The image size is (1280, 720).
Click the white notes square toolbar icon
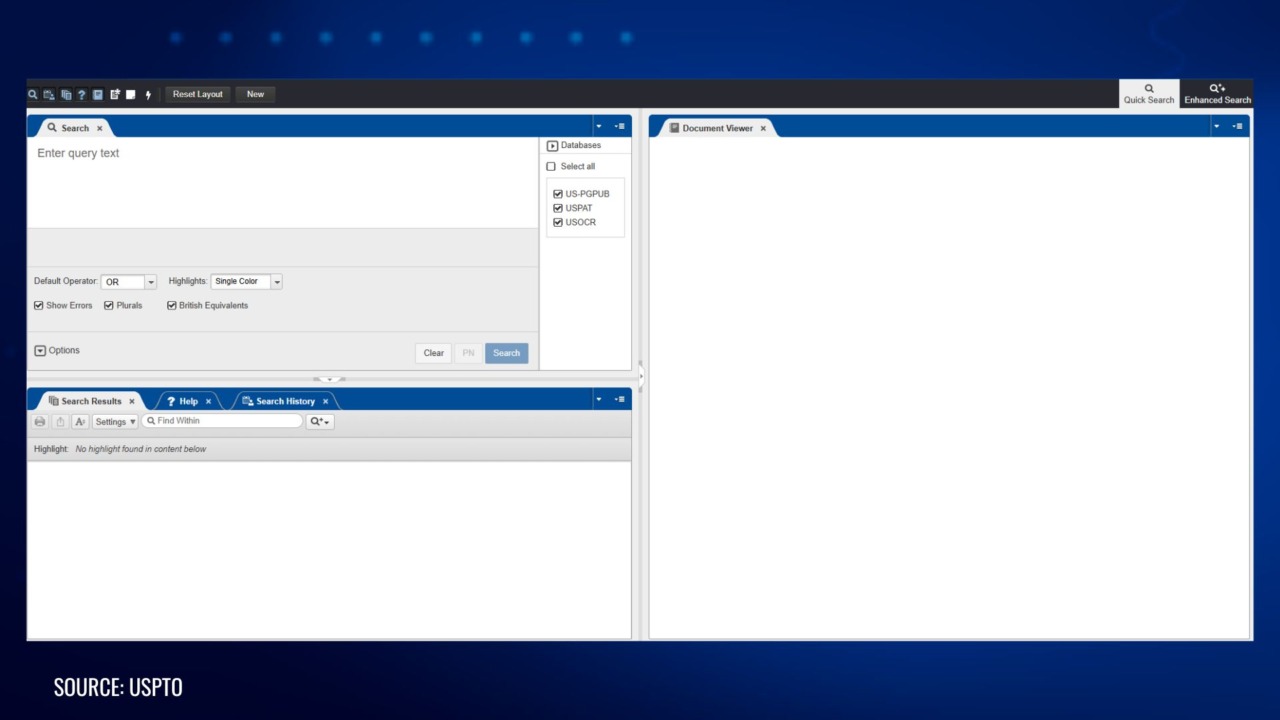[x=131, y=95]
